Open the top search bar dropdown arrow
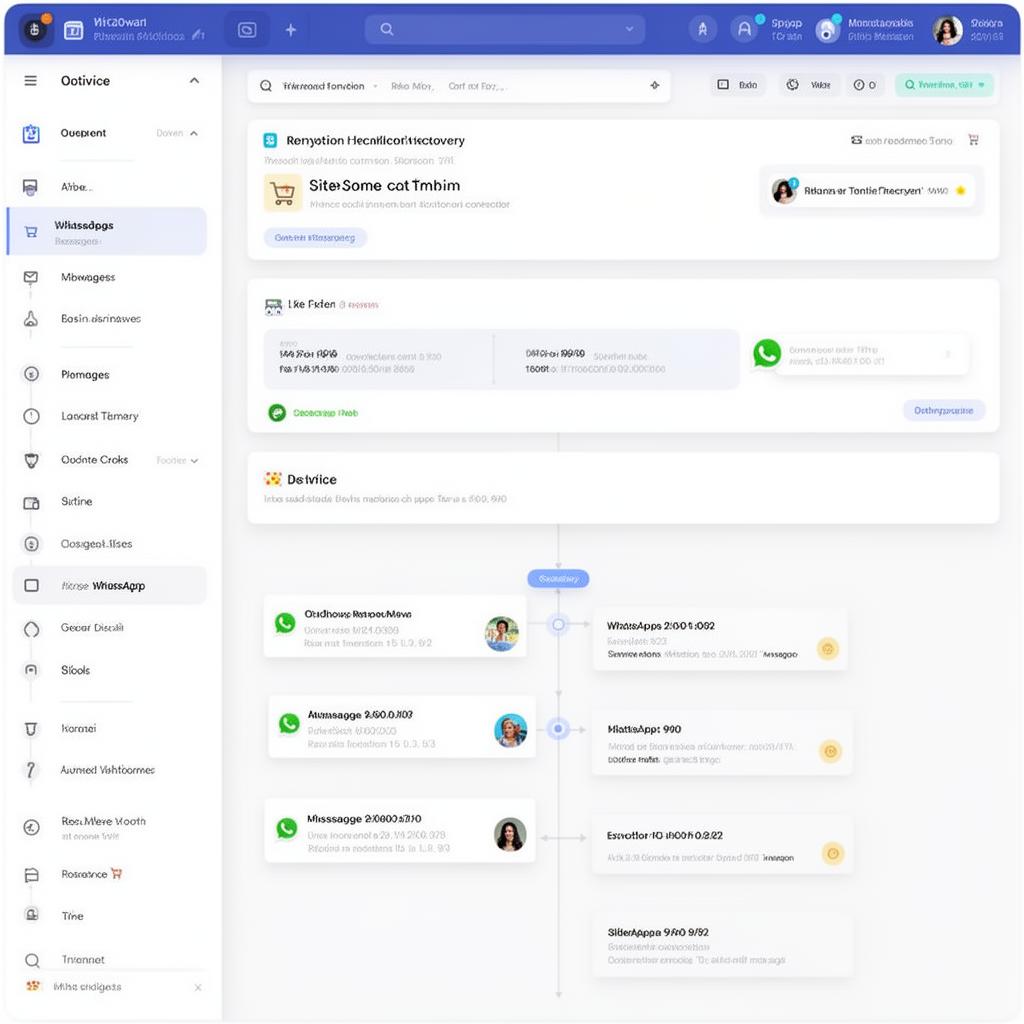The image size is (1024, 1024). [629, 30]
